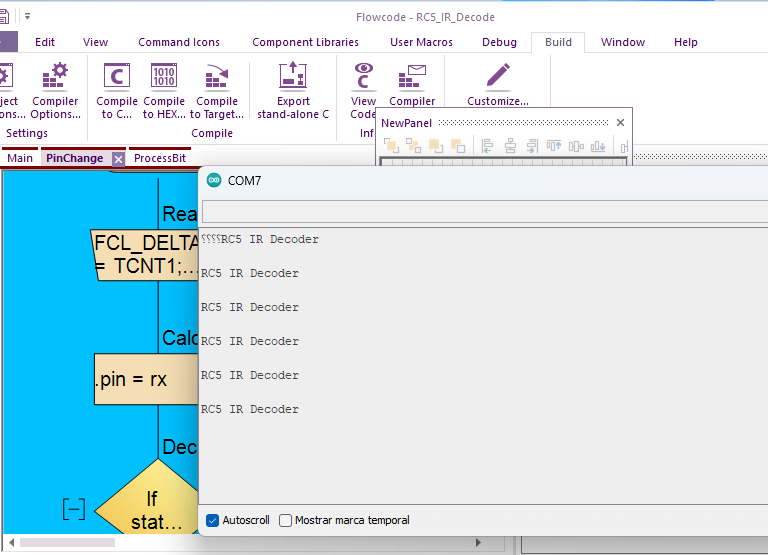768x555 pixels.
Task: Click the Compile to C icon
Action: [117, 91]
